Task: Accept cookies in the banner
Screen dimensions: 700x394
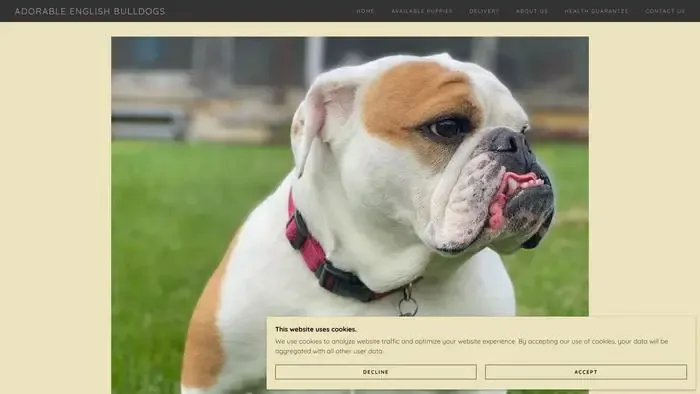Action: [x=586, y=372]
